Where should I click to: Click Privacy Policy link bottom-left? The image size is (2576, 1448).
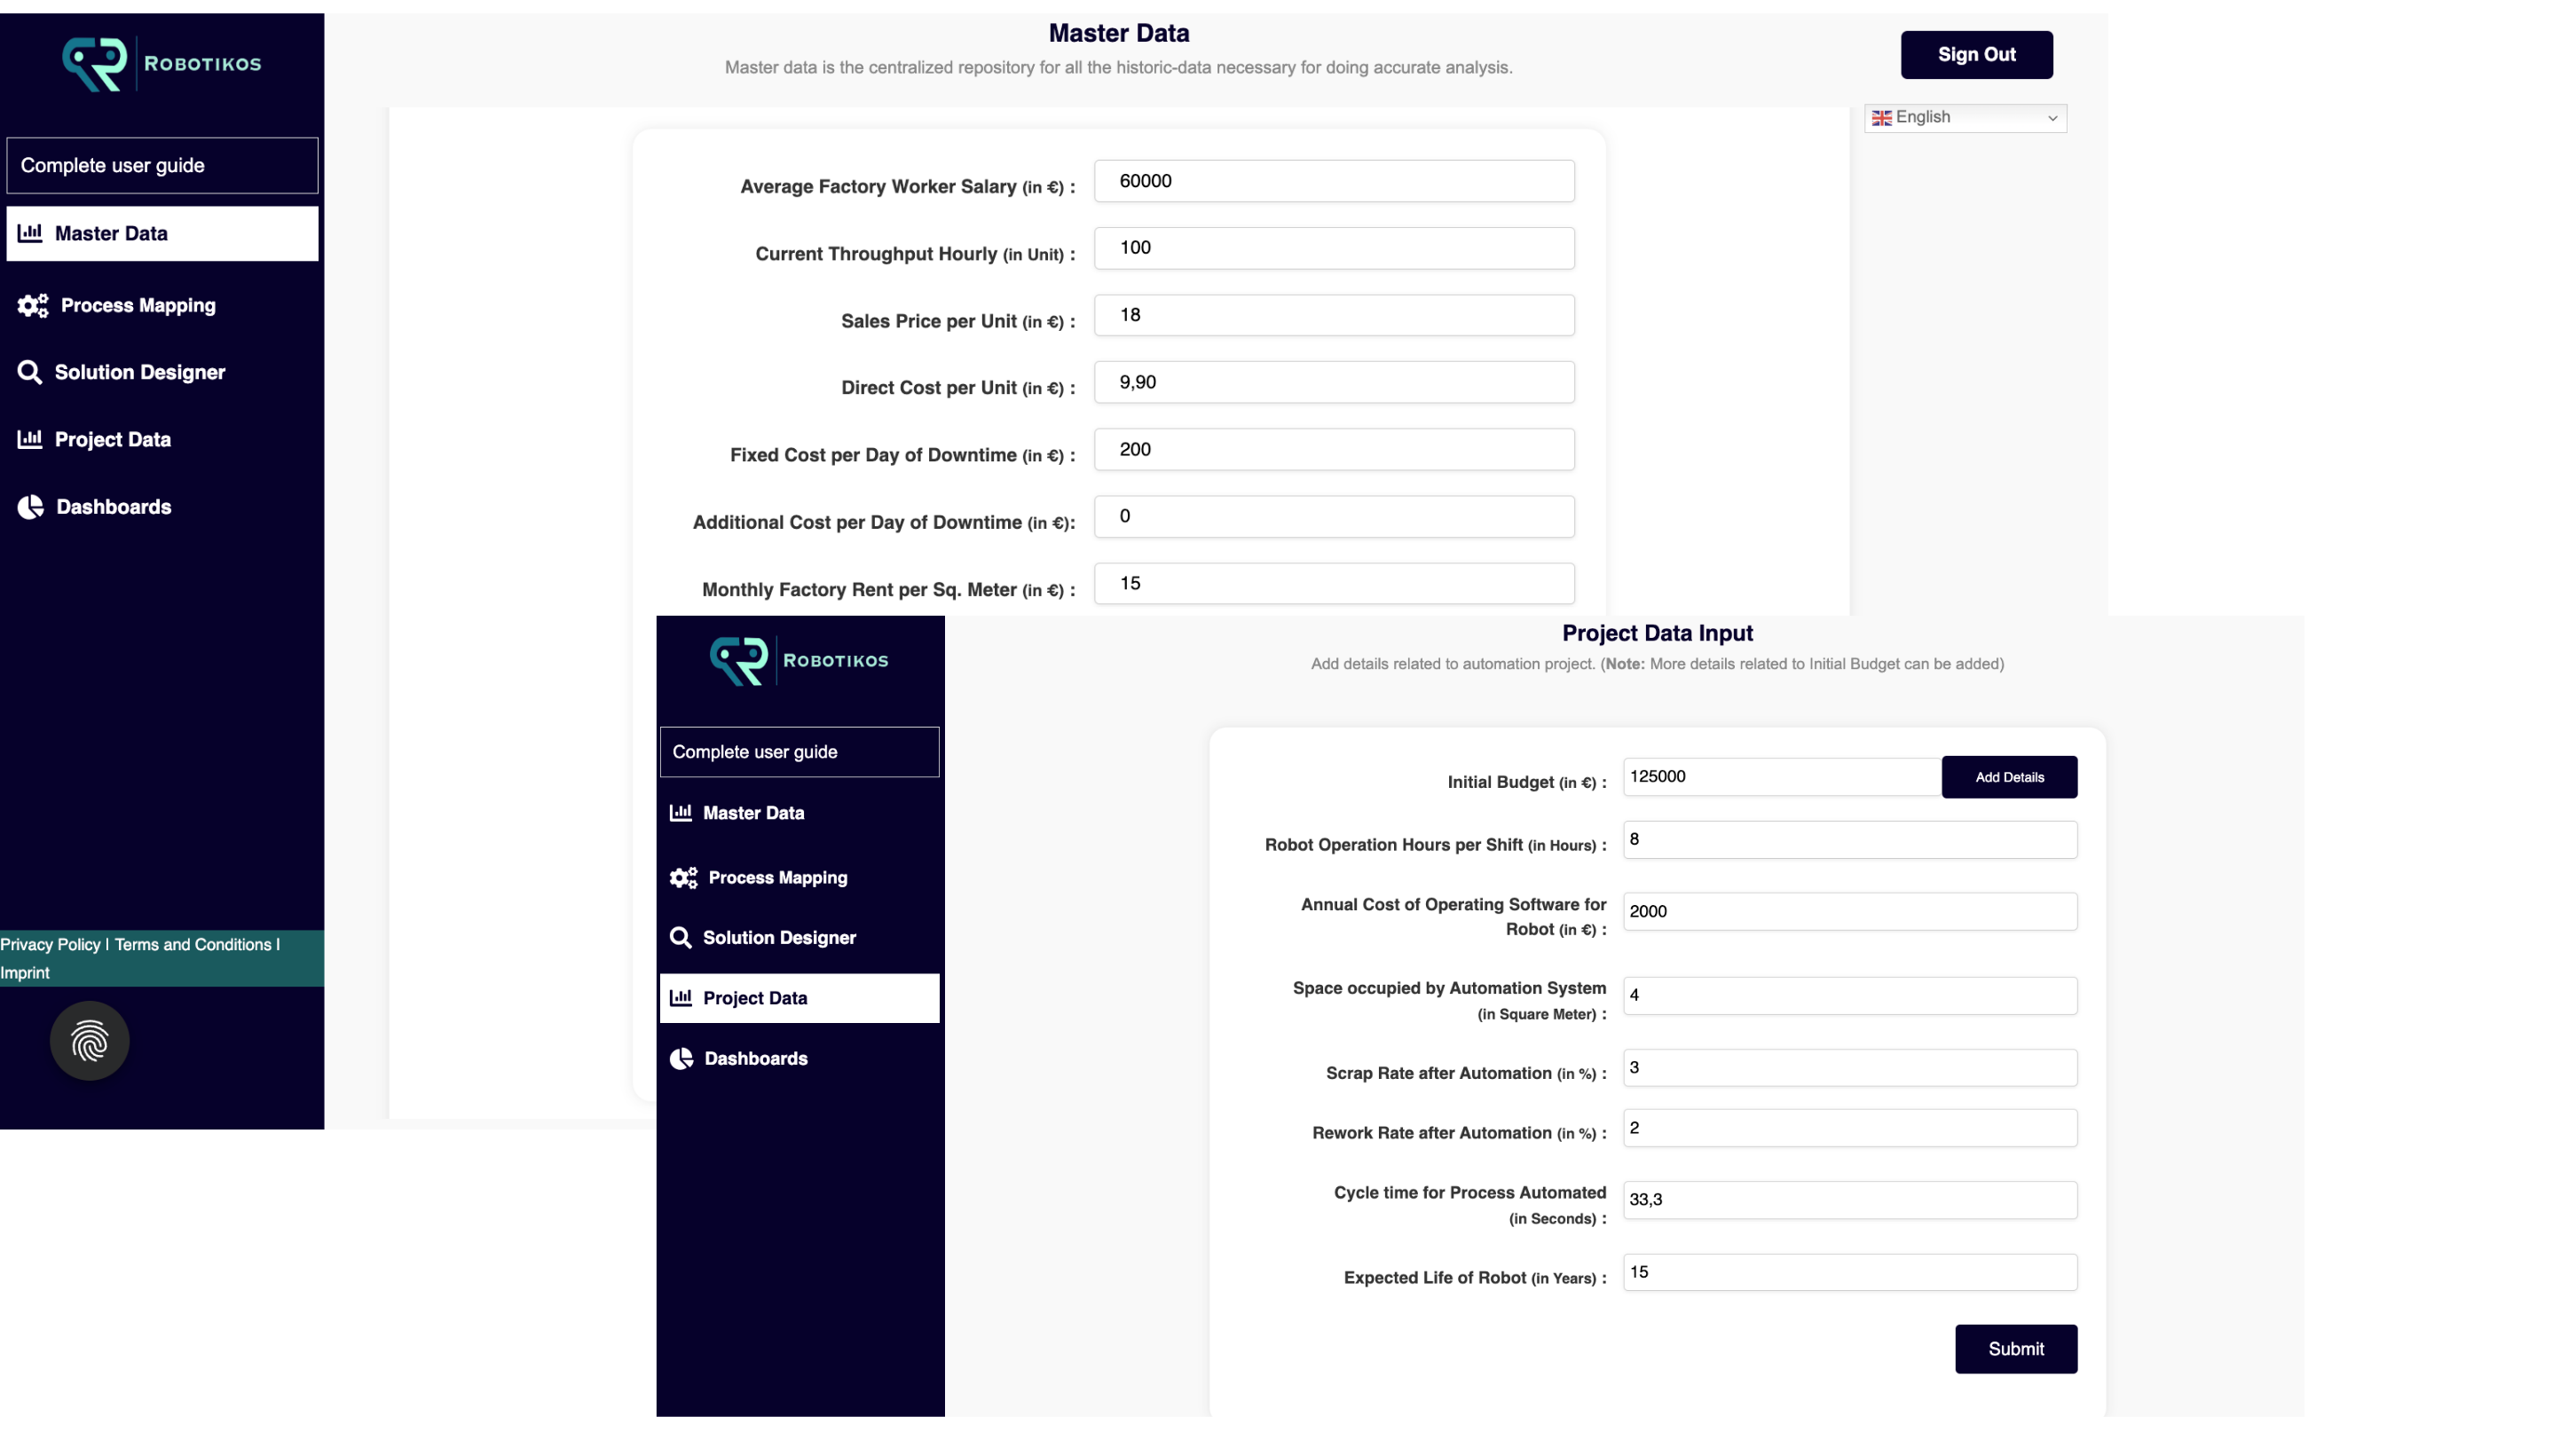[50, 944]
